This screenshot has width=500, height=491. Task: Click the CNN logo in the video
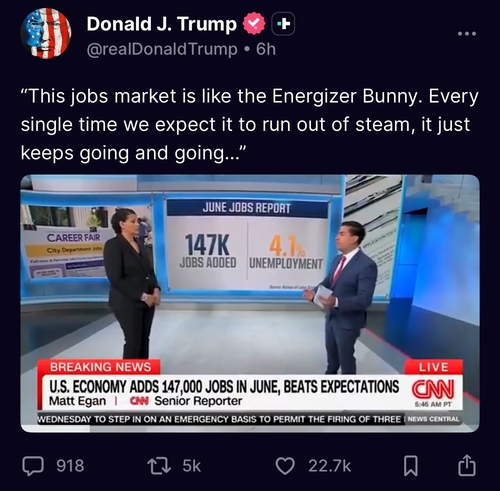coord(433,389)
